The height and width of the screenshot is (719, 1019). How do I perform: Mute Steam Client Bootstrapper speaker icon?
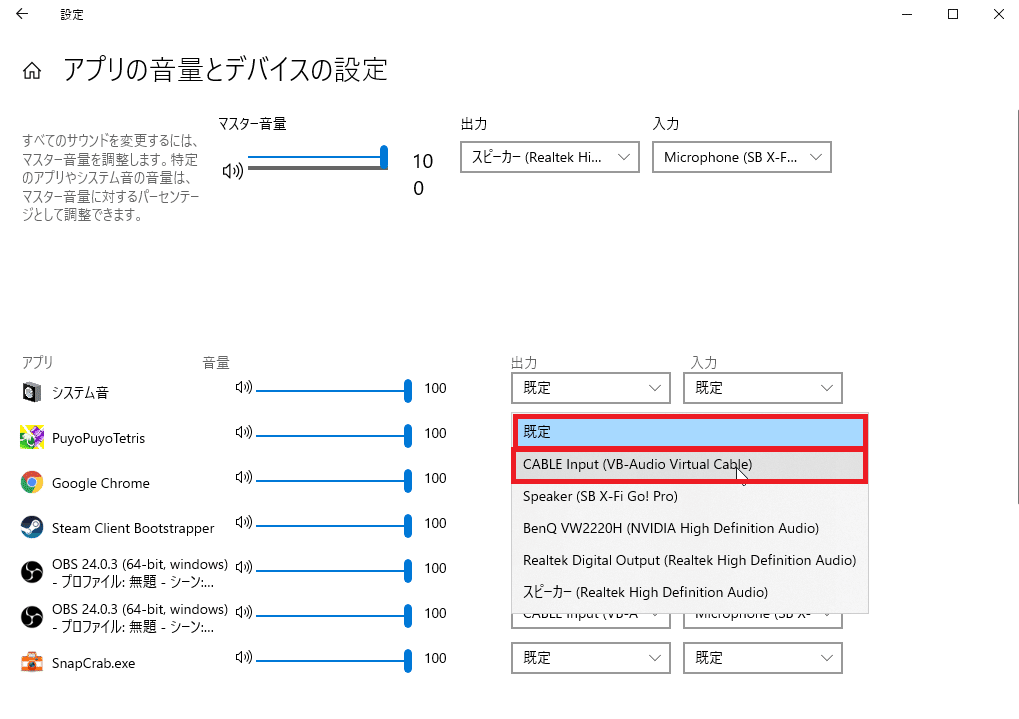click(244, 522)
